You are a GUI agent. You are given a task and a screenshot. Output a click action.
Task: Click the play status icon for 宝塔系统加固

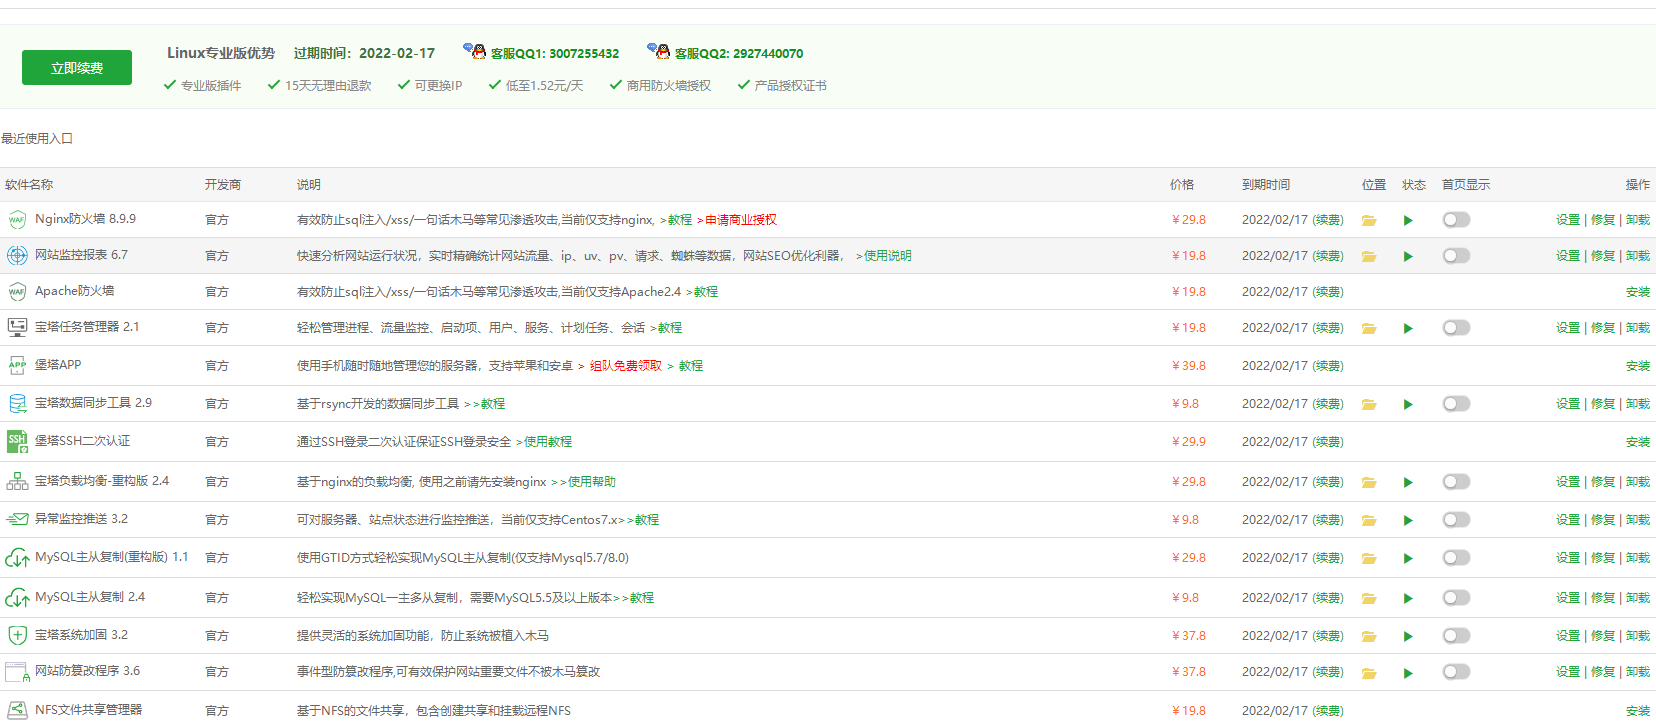click(1408, 636)
